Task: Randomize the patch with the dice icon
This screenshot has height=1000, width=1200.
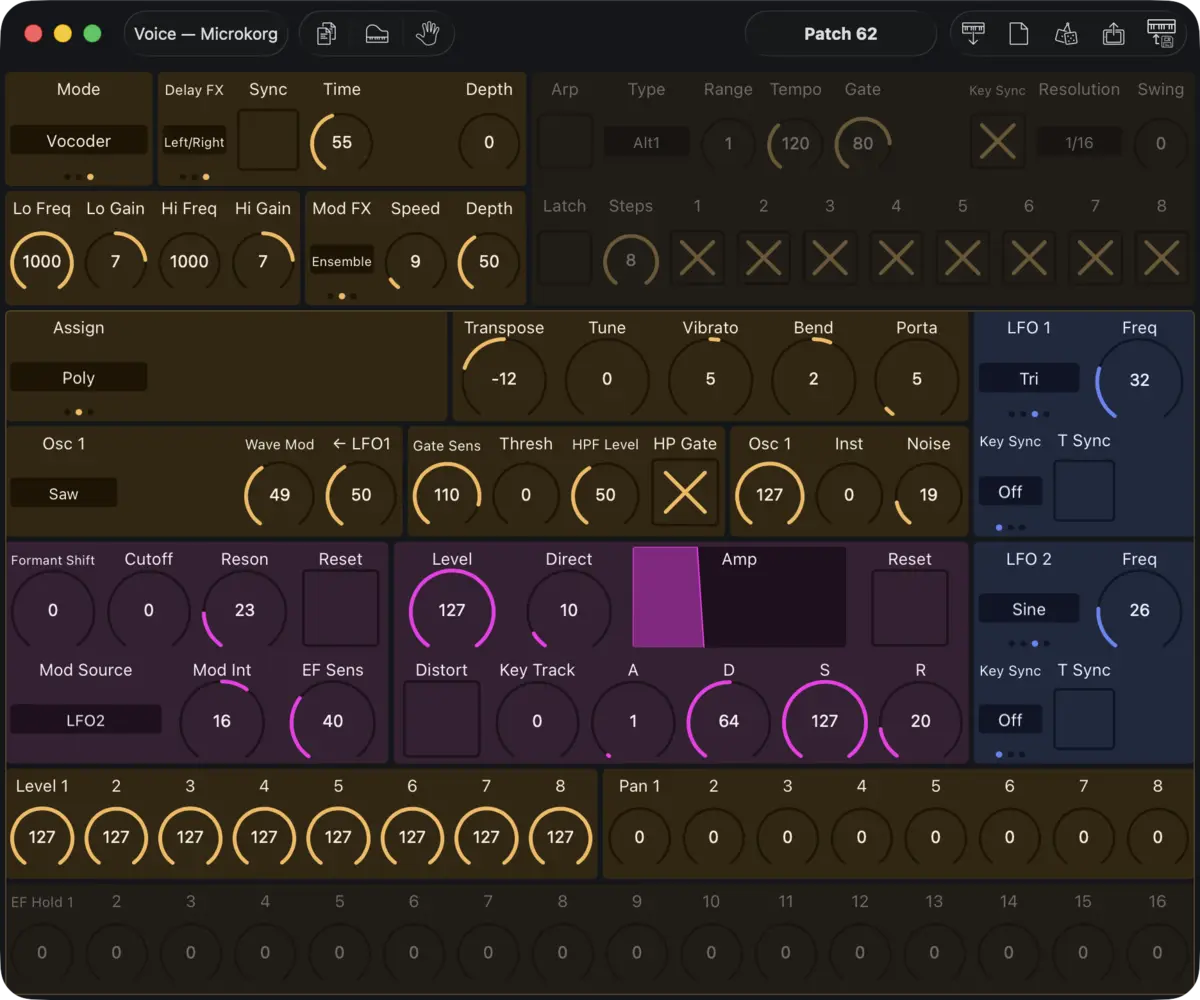Action: pos(1066,34)
